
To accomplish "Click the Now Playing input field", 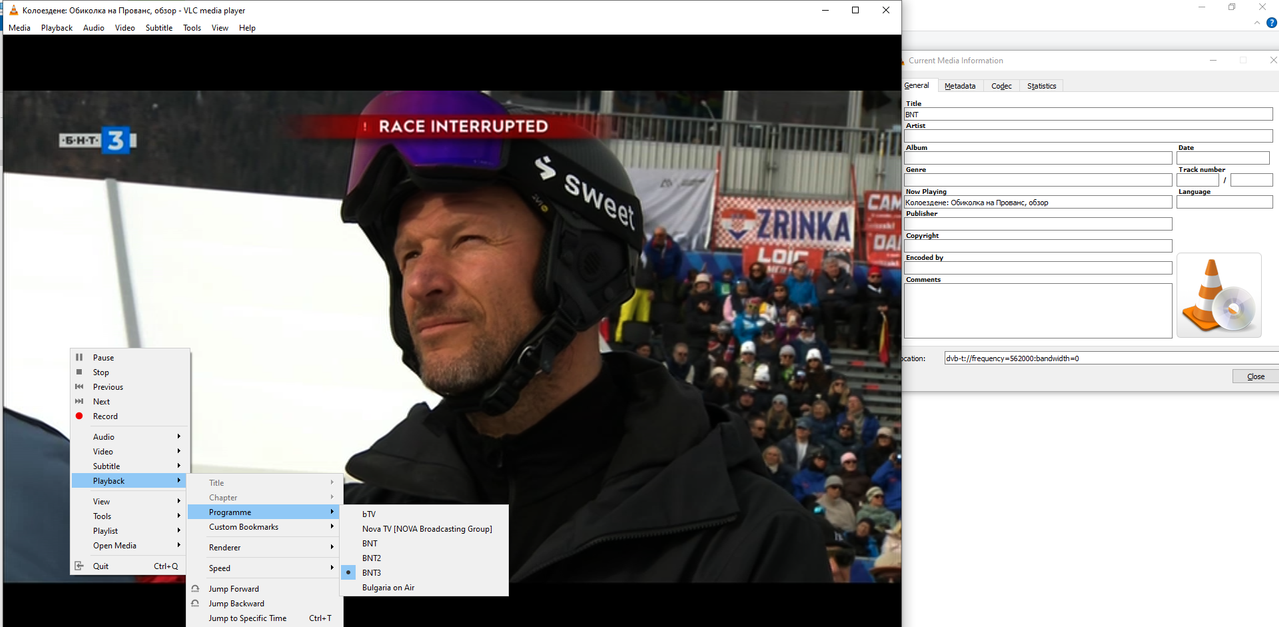I will click(x=1038, y=202).
